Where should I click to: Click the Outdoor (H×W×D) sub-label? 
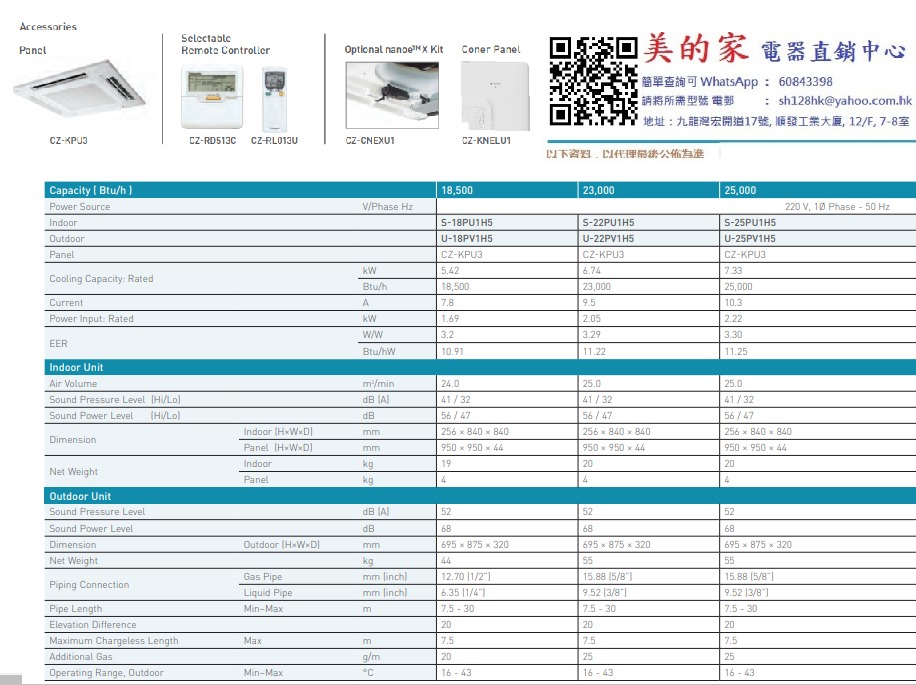coord(282,545)
